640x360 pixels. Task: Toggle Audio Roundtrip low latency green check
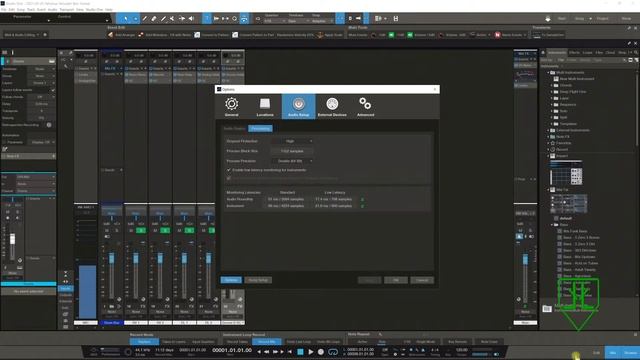click(x=362, y=199)
